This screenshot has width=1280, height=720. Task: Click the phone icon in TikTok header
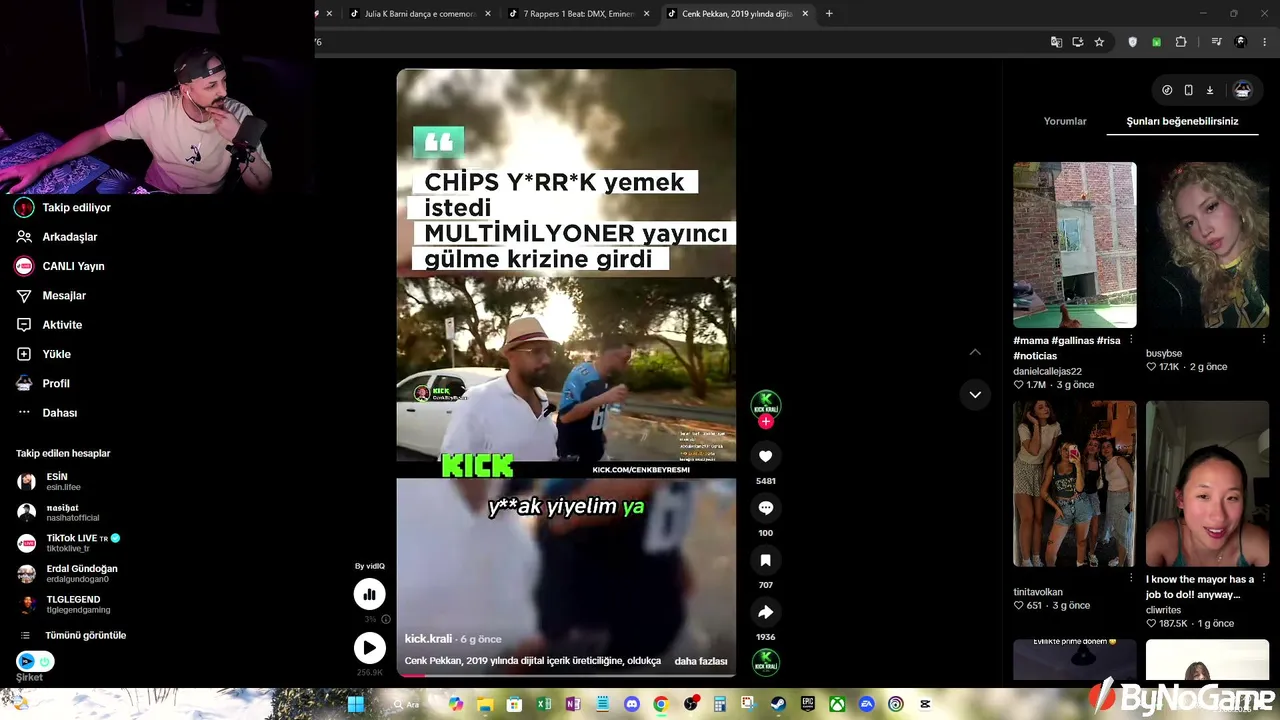1188,90
